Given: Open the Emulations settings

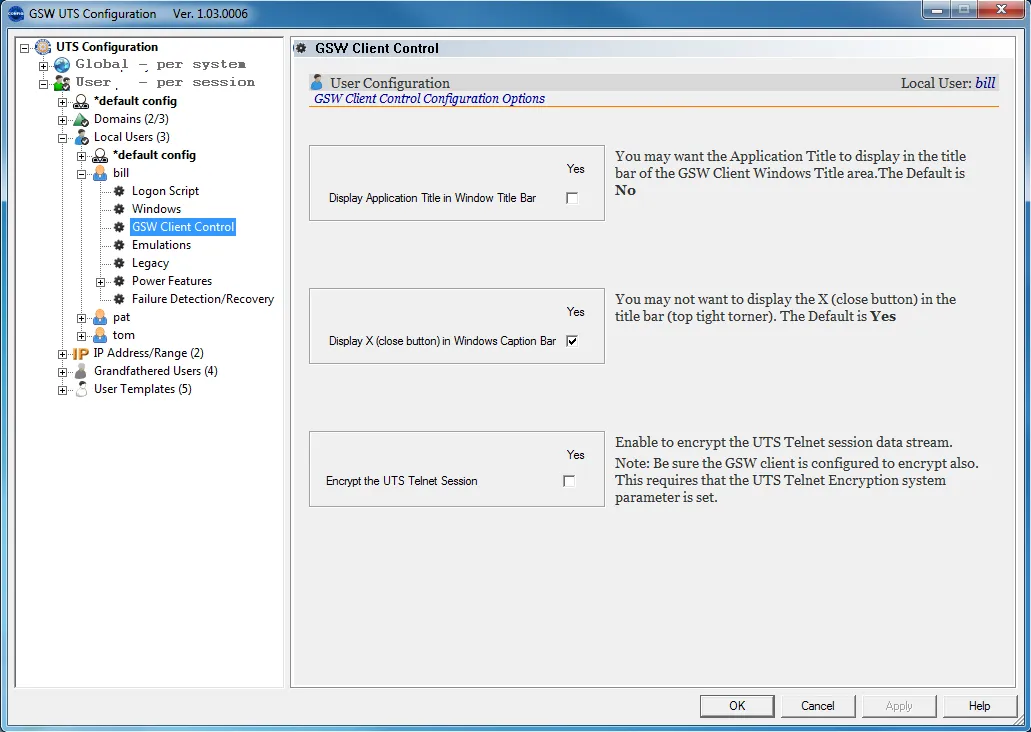Looking at the screenshot, I should pyautogui.click(x=161, y=245).
